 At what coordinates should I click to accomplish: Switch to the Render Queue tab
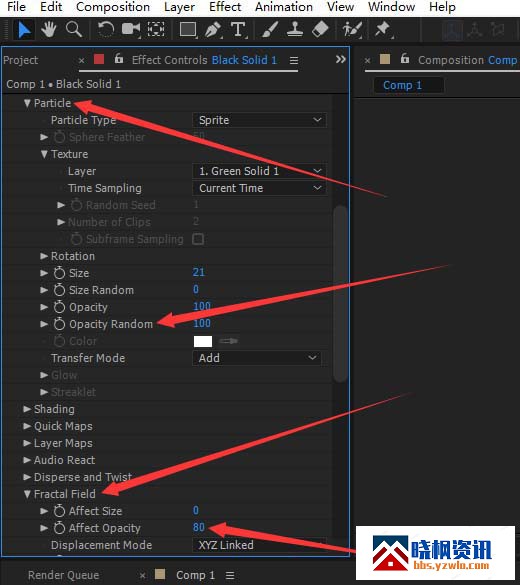click(63, 575)
